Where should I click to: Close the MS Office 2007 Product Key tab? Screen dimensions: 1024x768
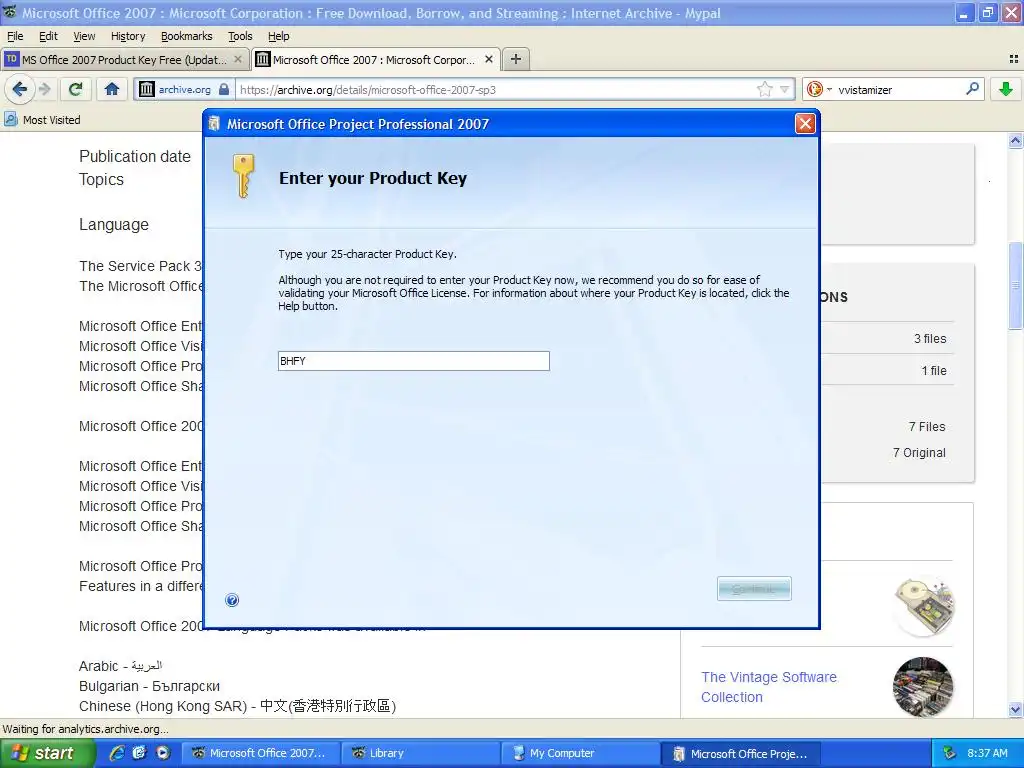(x=238, y=59)
